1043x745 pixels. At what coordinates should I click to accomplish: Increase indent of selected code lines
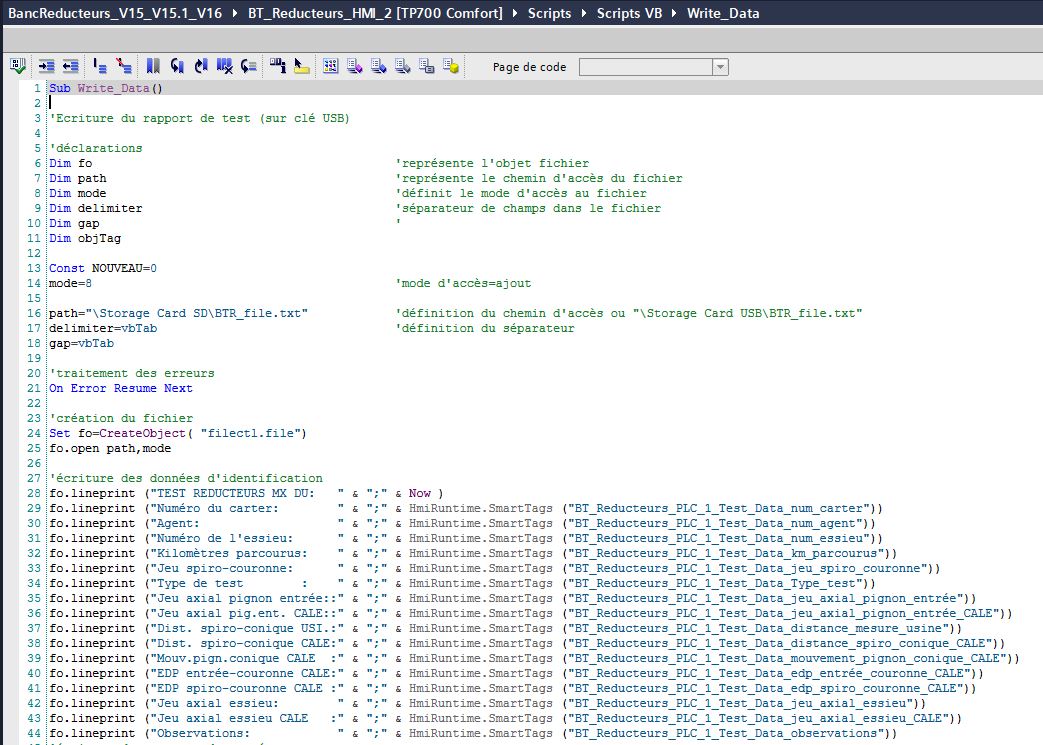pyautogui.click(x=47, y=67)
